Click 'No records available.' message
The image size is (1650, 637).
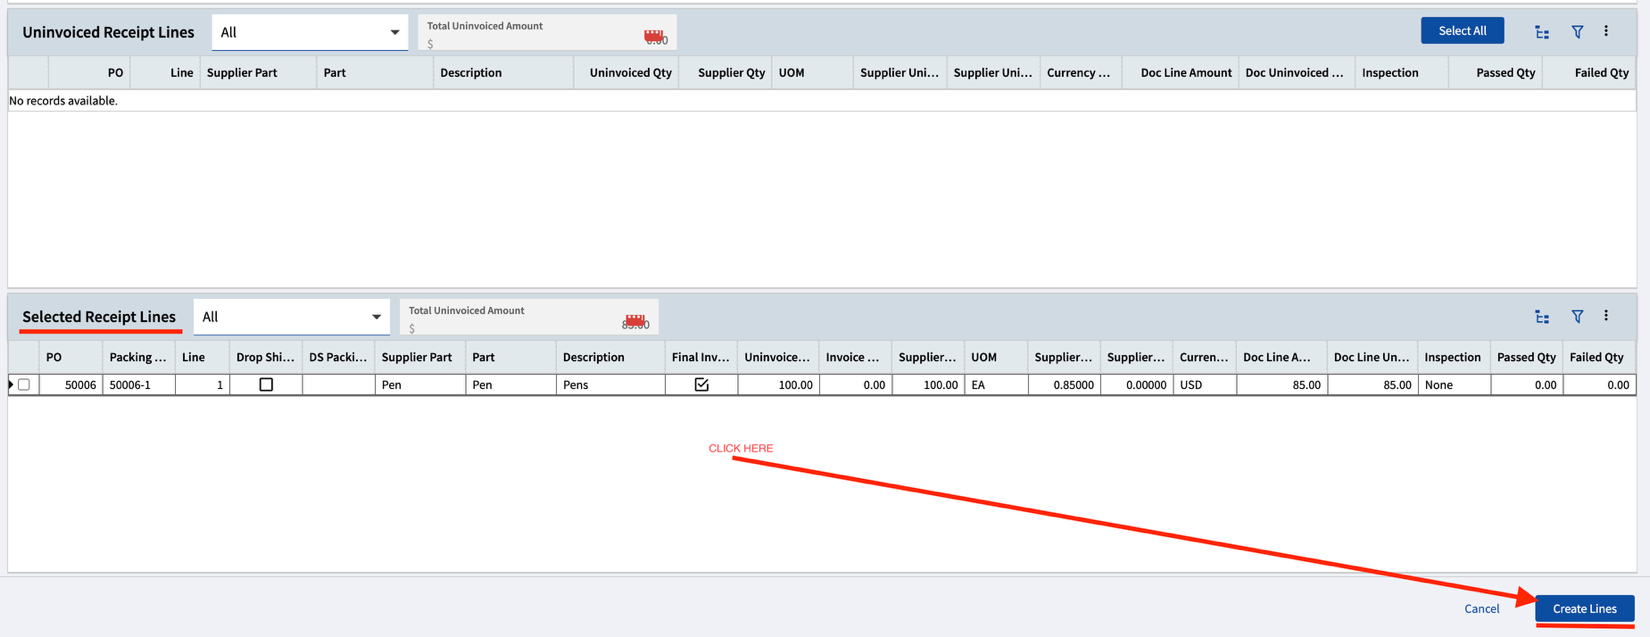63,101
